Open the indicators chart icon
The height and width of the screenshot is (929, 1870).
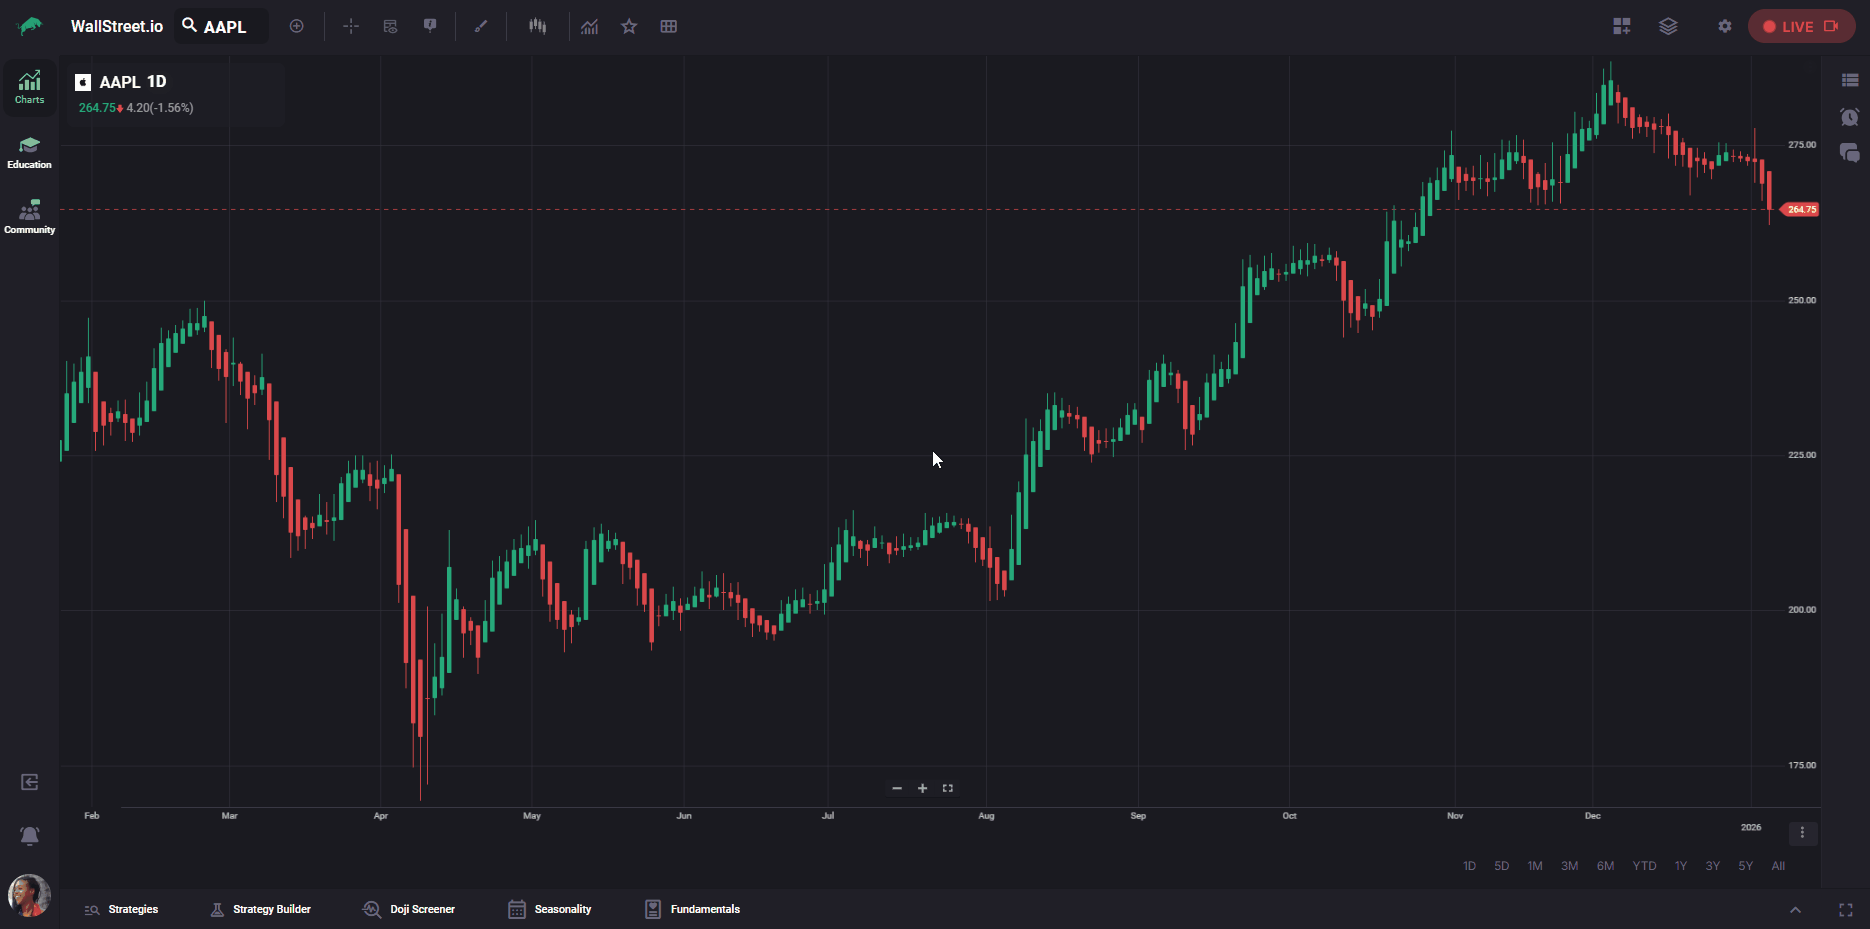(590, 27)
